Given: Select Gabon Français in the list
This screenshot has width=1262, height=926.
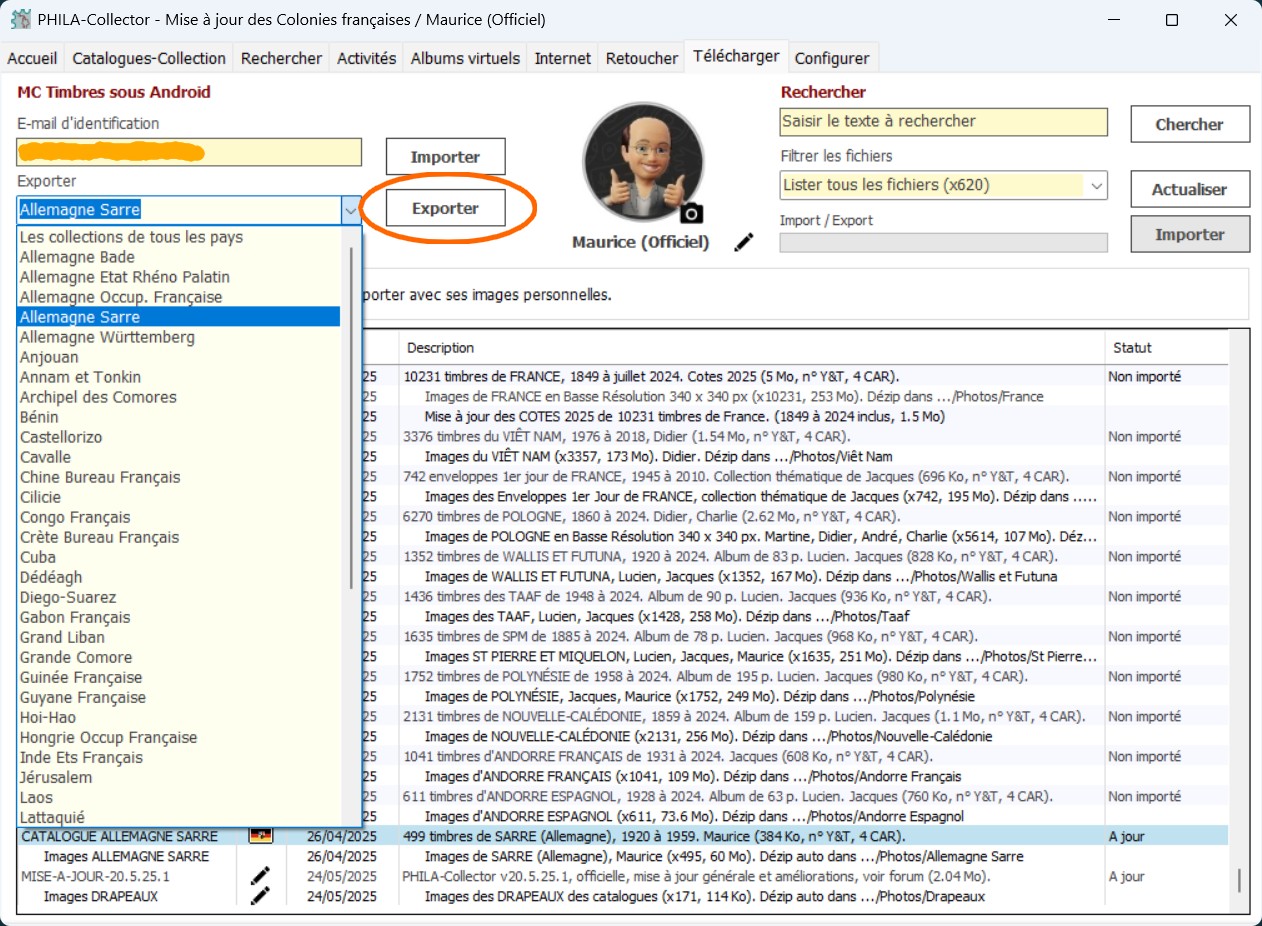Looking at the screenshot, I should point(180,617).
